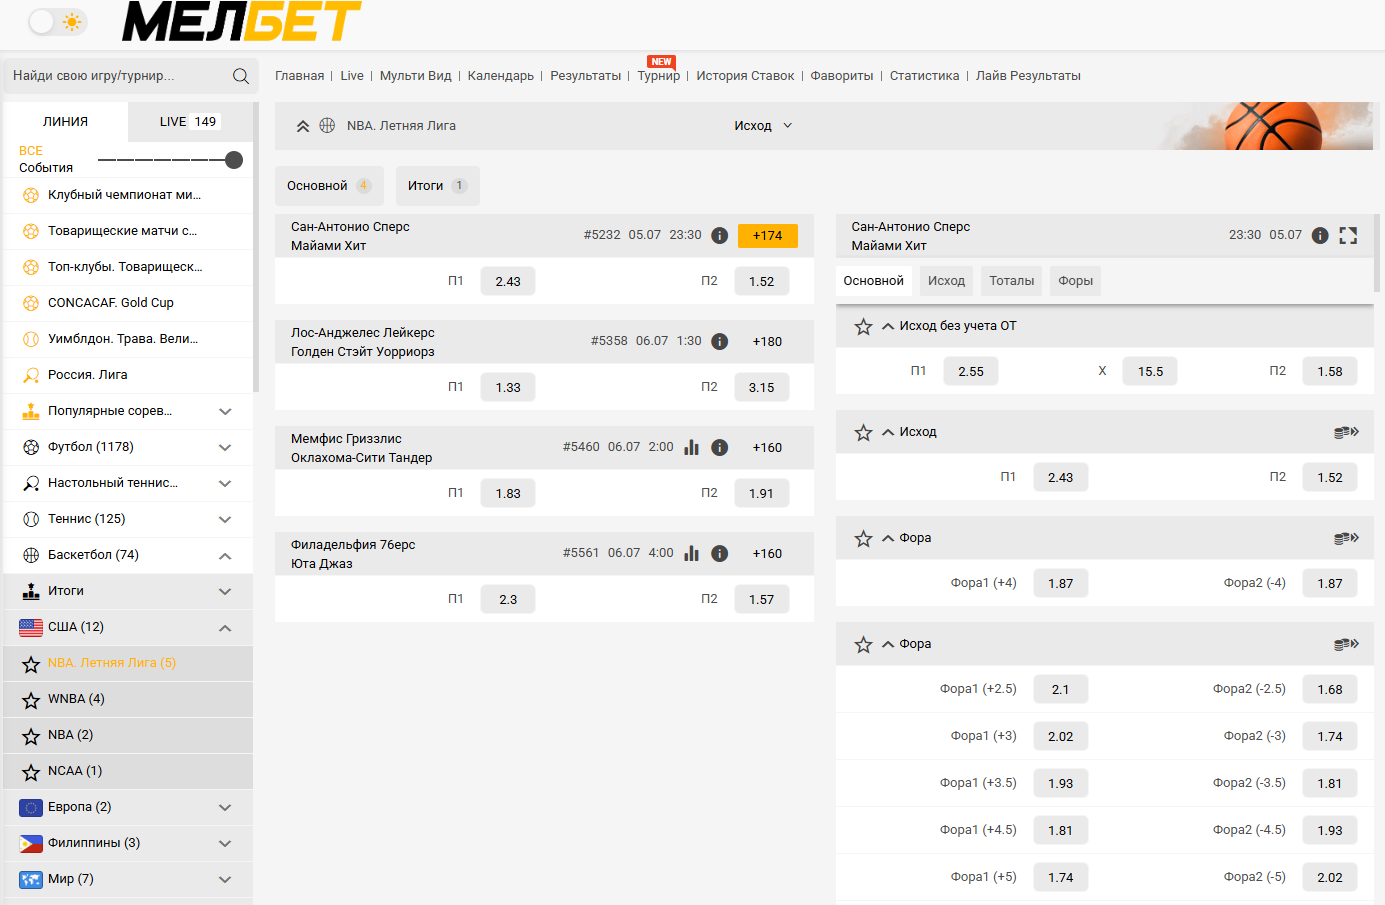This screenshot has height=905, width=1385.
Task: Click the USA flag icon
Action: pos(31,627)
